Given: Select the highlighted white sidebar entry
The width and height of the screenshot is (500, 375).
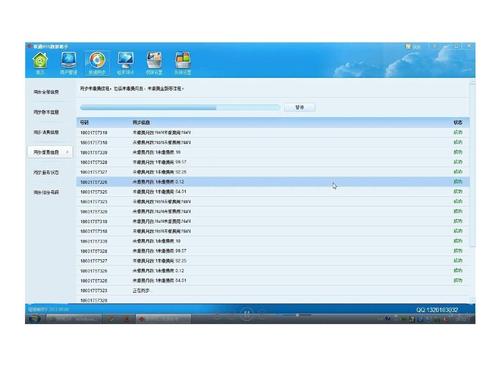Looking at the screenshot, I should [x=50, y=152].
